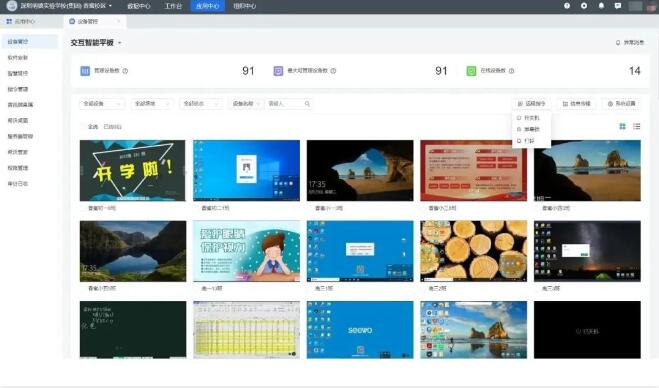Open the help question-mark icon in top bar

pos(567,6)
